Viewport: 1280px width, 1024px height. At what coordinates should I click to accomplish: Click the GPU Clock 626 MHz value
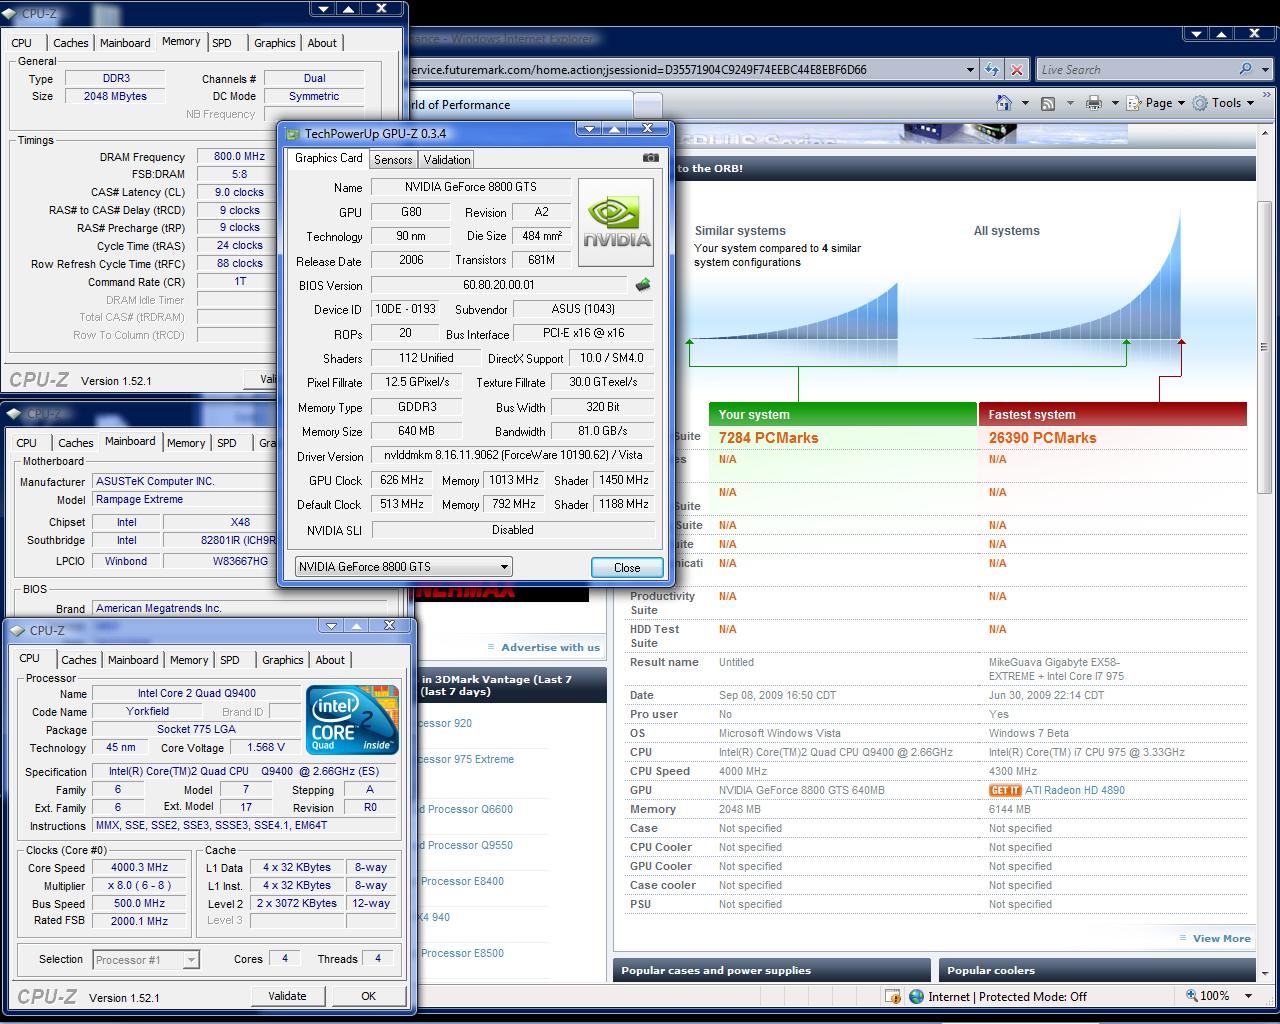point(402,480)
